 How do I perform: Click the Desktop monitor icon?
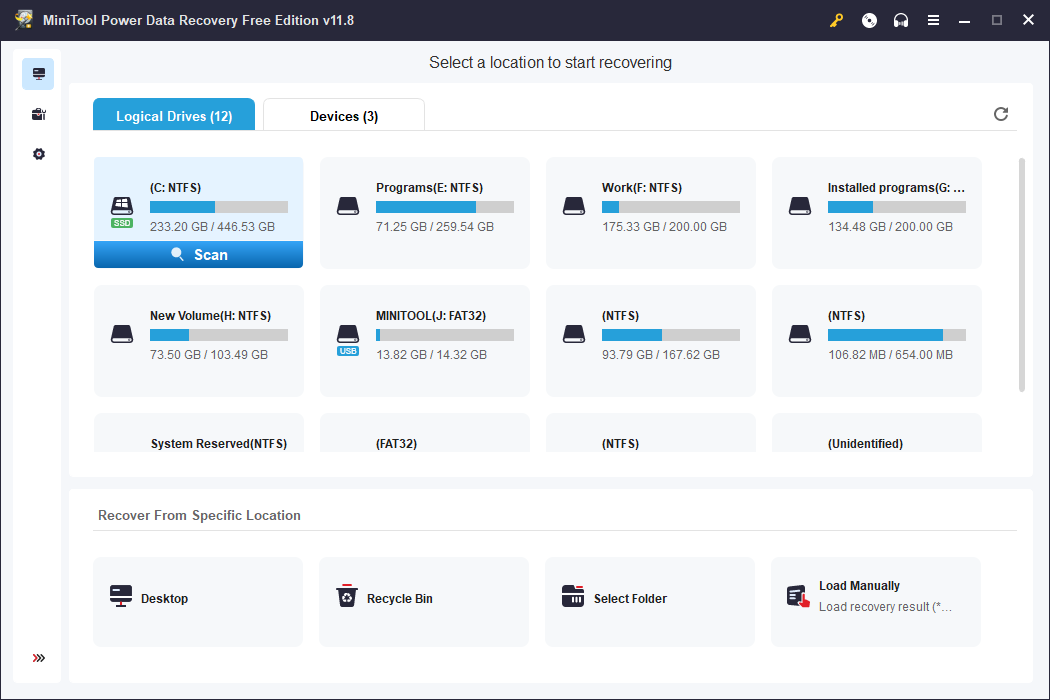tap(121, 596)
